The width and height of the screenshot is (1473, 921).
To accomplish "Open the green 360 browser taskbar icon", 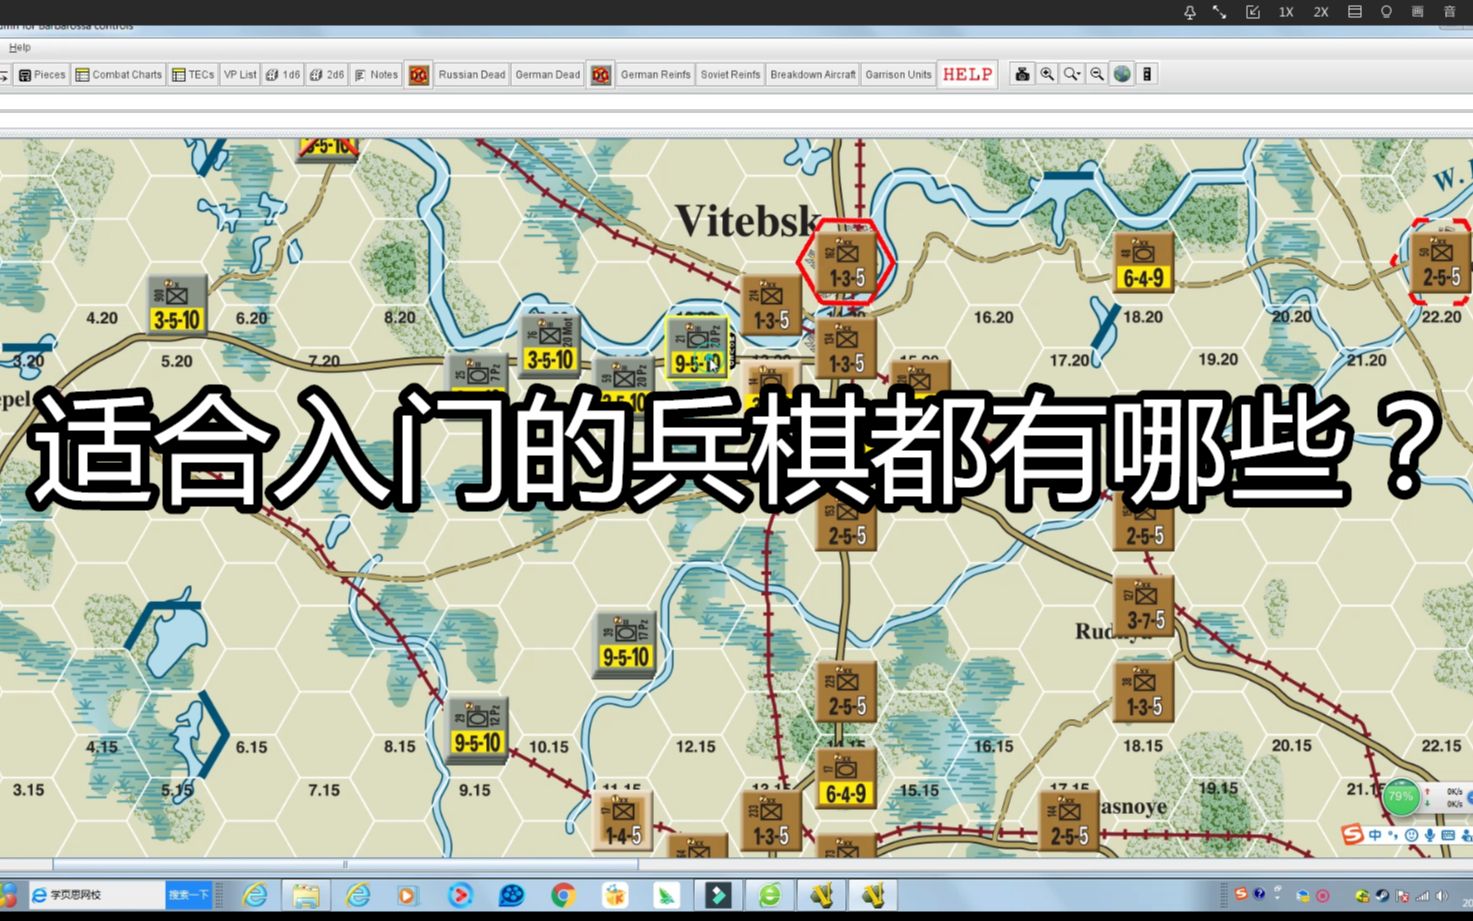I will point(769,895).
